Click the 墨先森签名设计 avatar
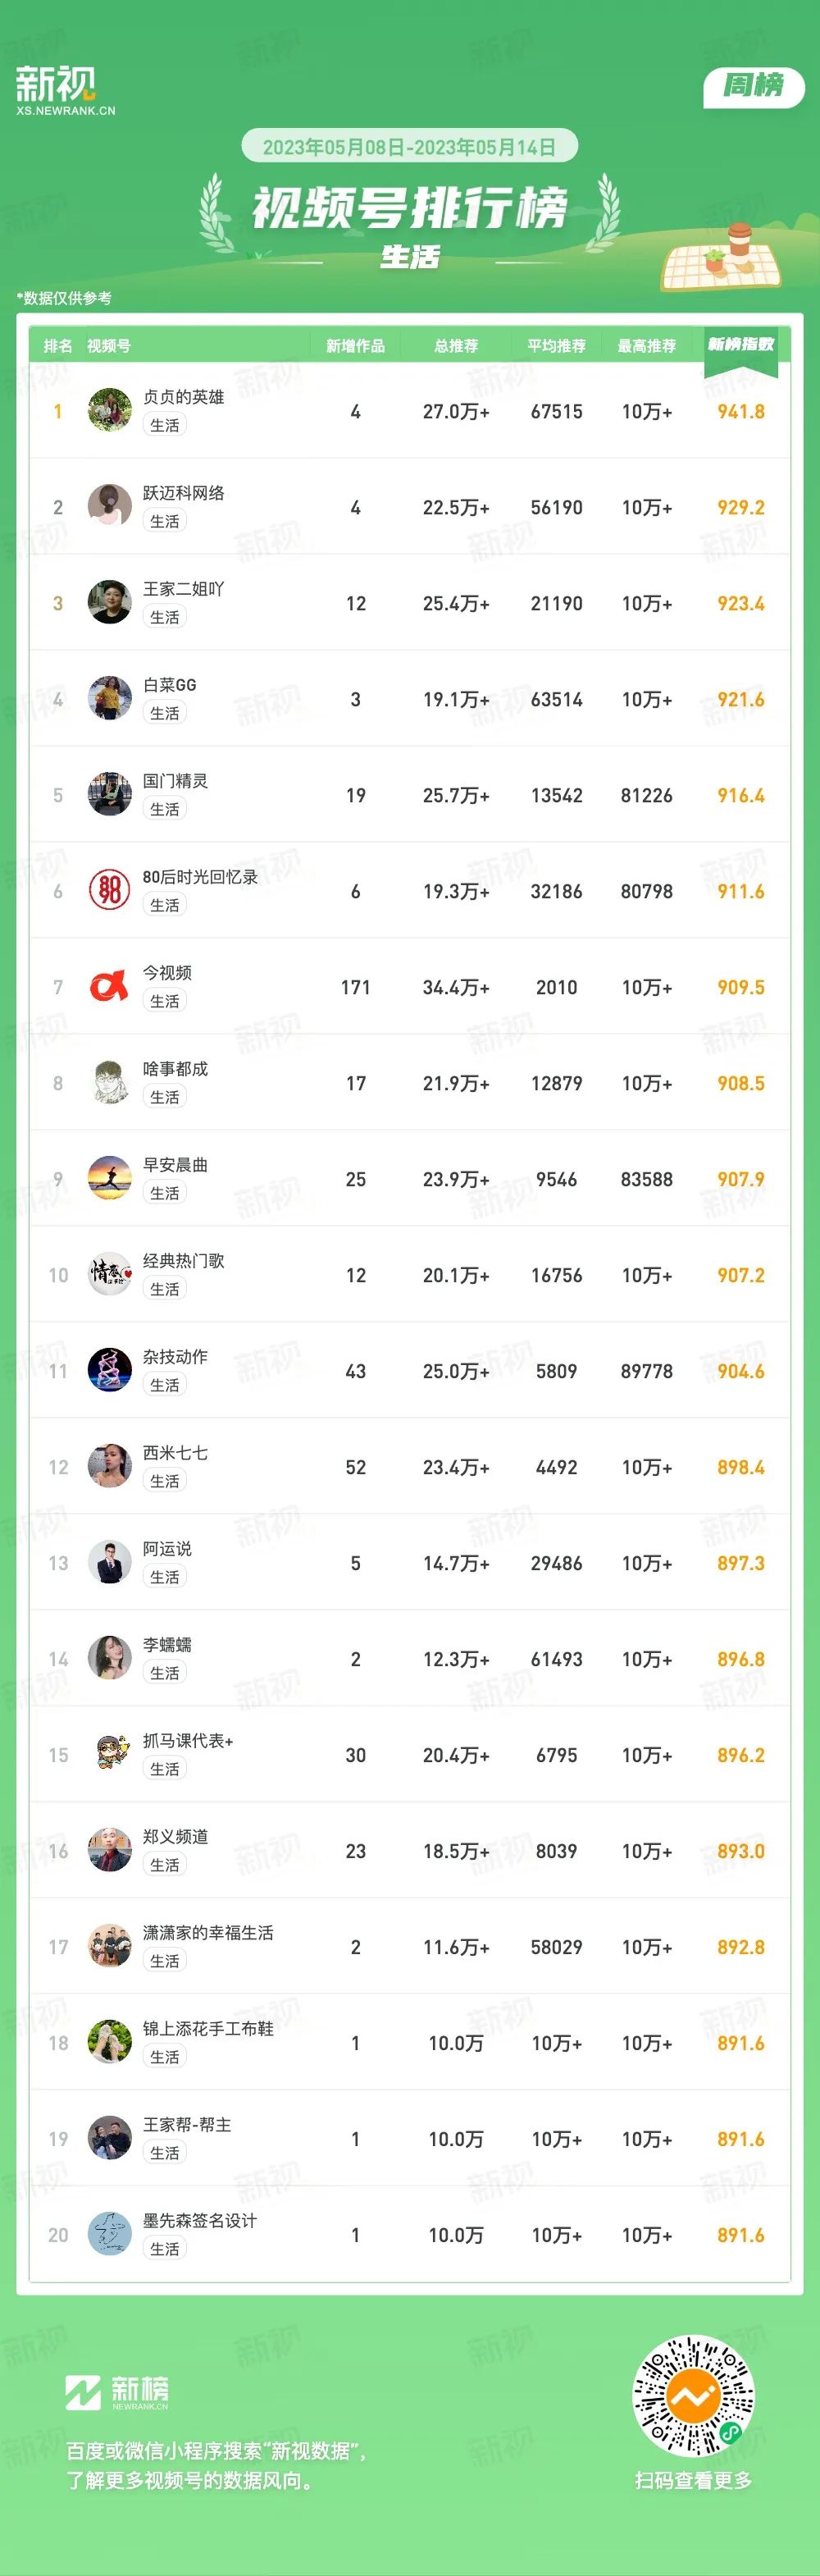820x2576 pixels. (110, 2234)
